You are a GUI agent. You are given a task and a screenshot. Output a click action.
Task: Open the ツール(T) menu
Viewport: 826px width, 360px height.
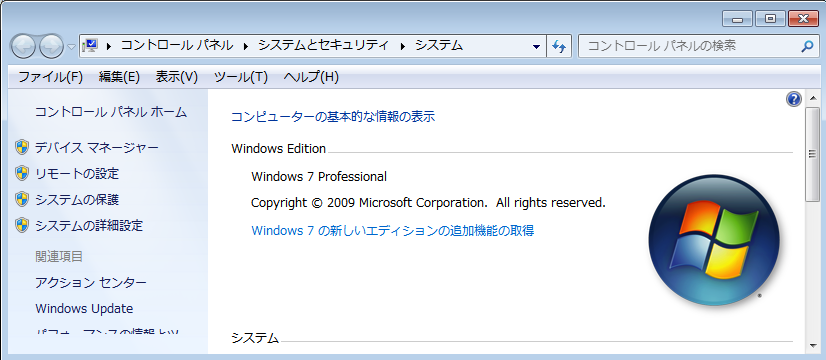tap(241, 77)
